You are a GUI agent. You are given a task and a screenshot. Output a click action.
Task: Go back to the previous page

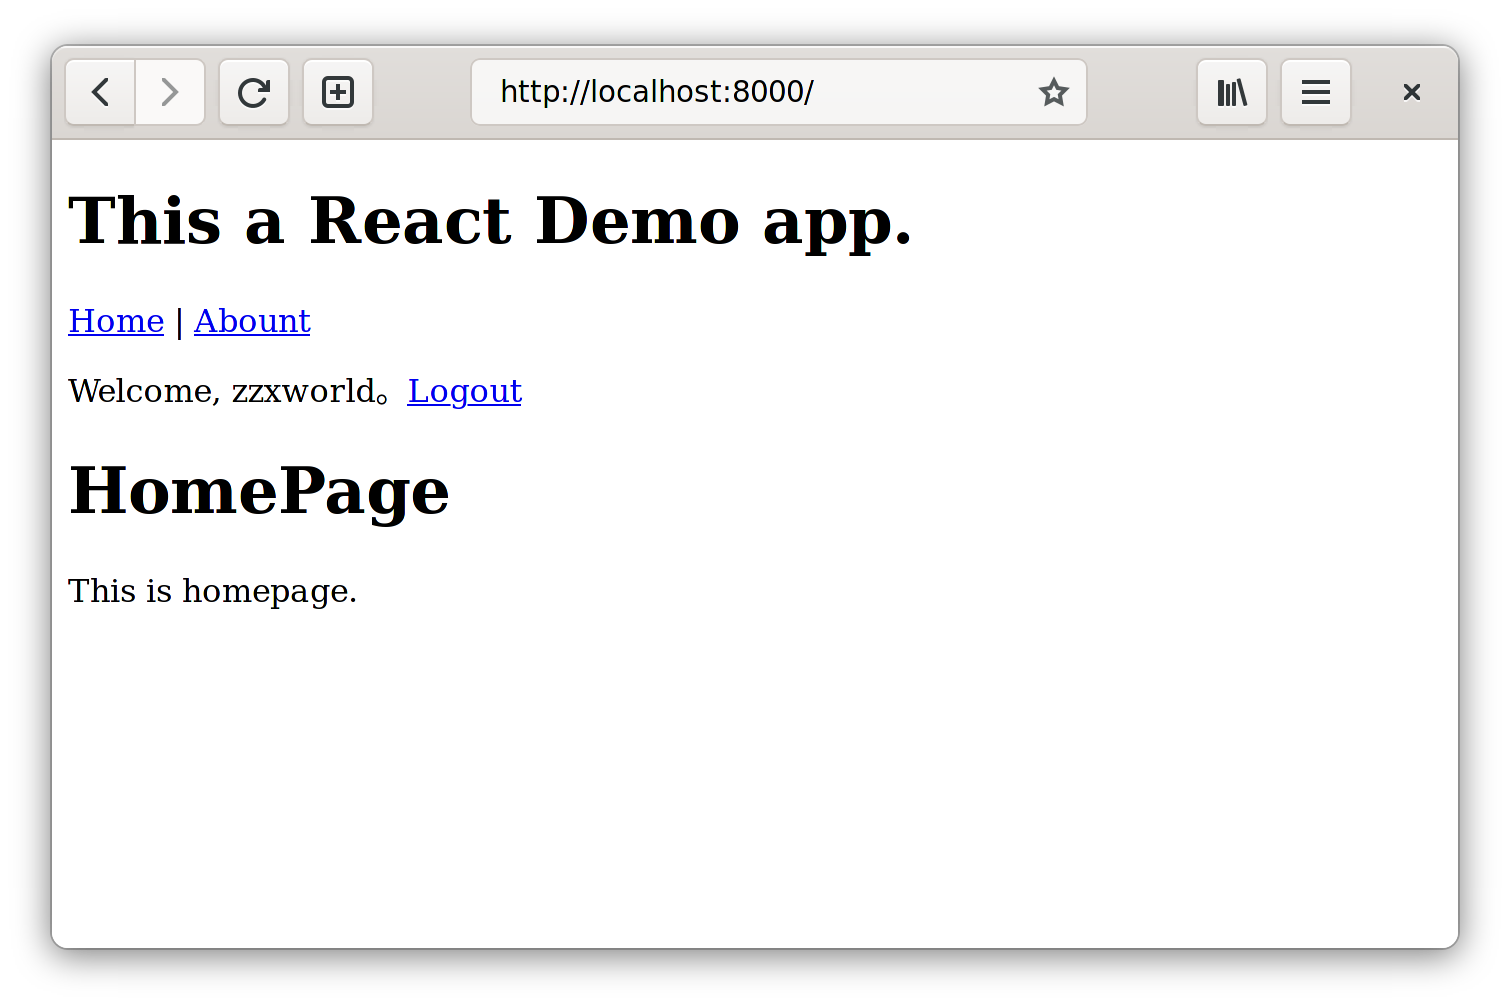coord(100,92)
